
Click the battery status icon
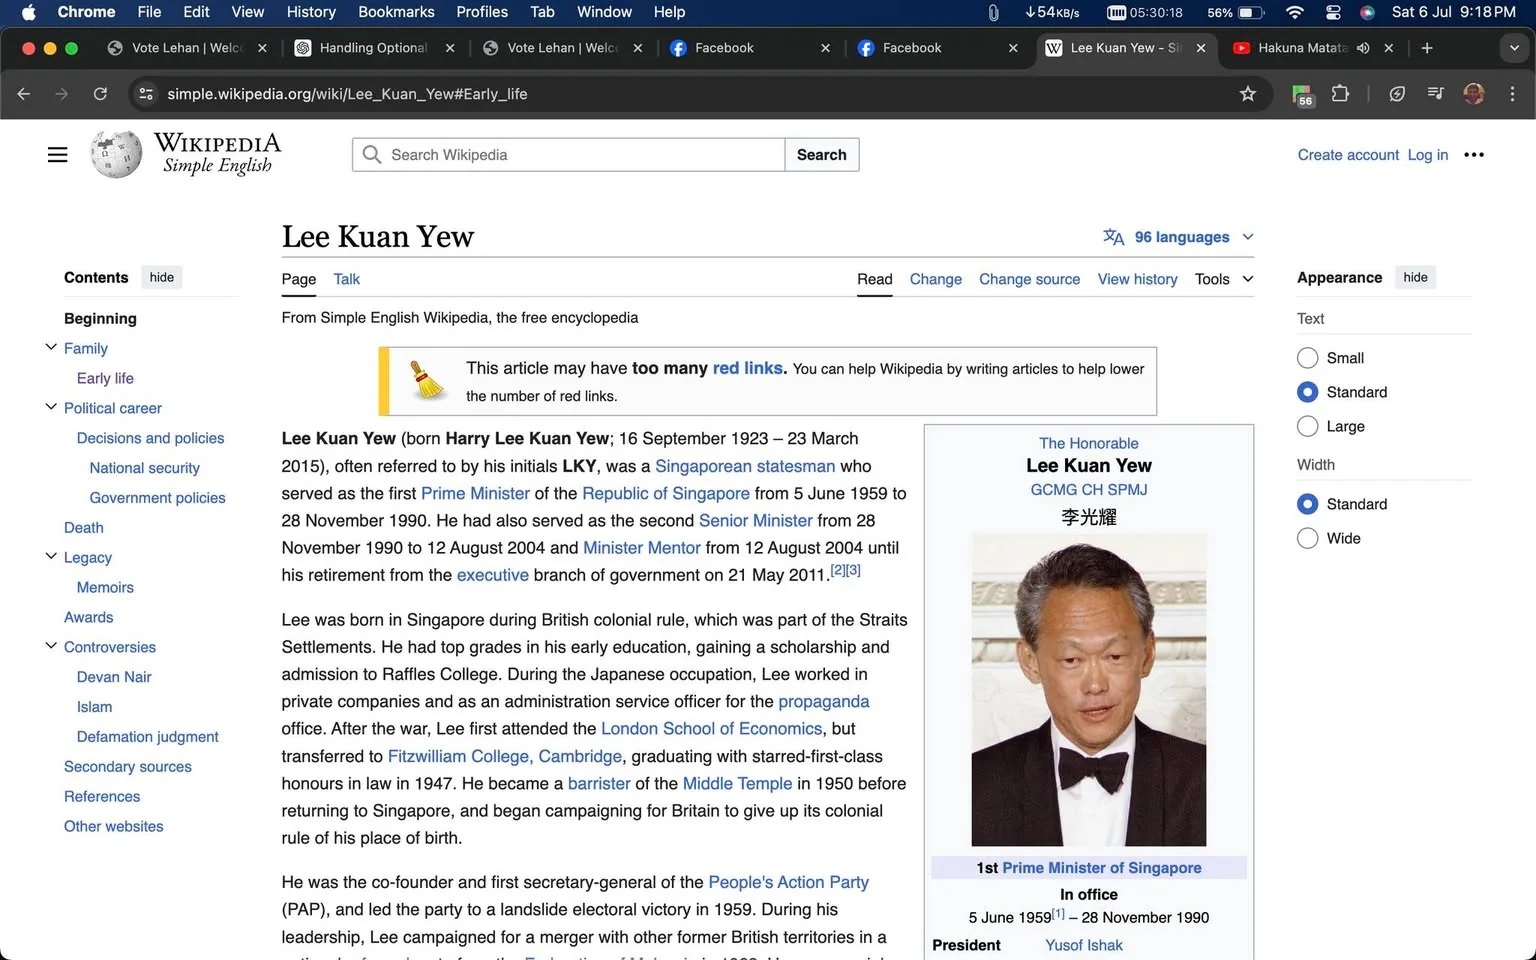coord(1251,12)
